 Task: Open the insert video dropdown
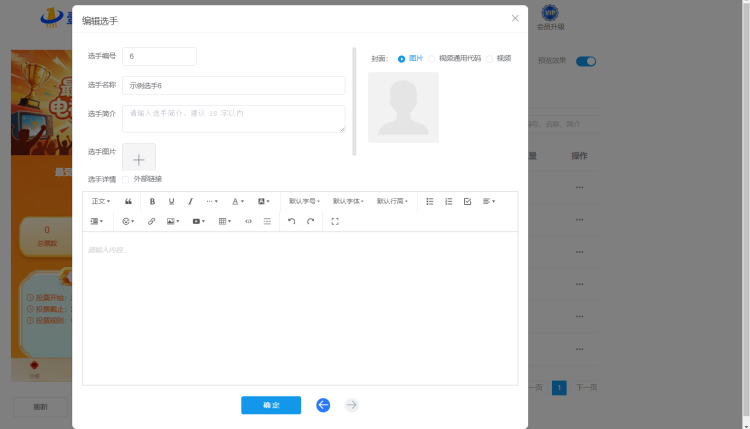199,221
